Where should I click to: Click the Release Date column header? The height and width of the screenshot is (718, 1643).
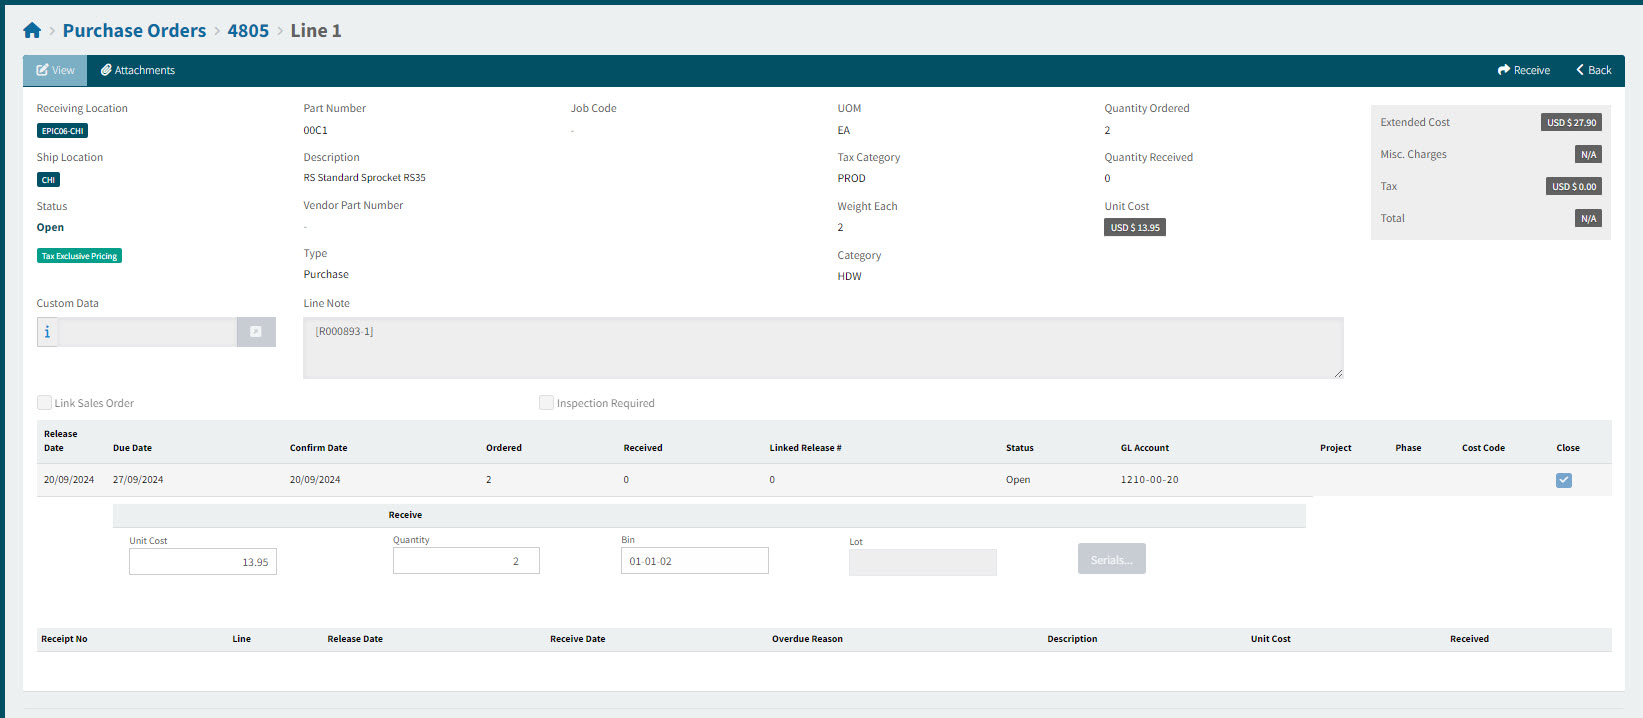(x=60, y=441)
